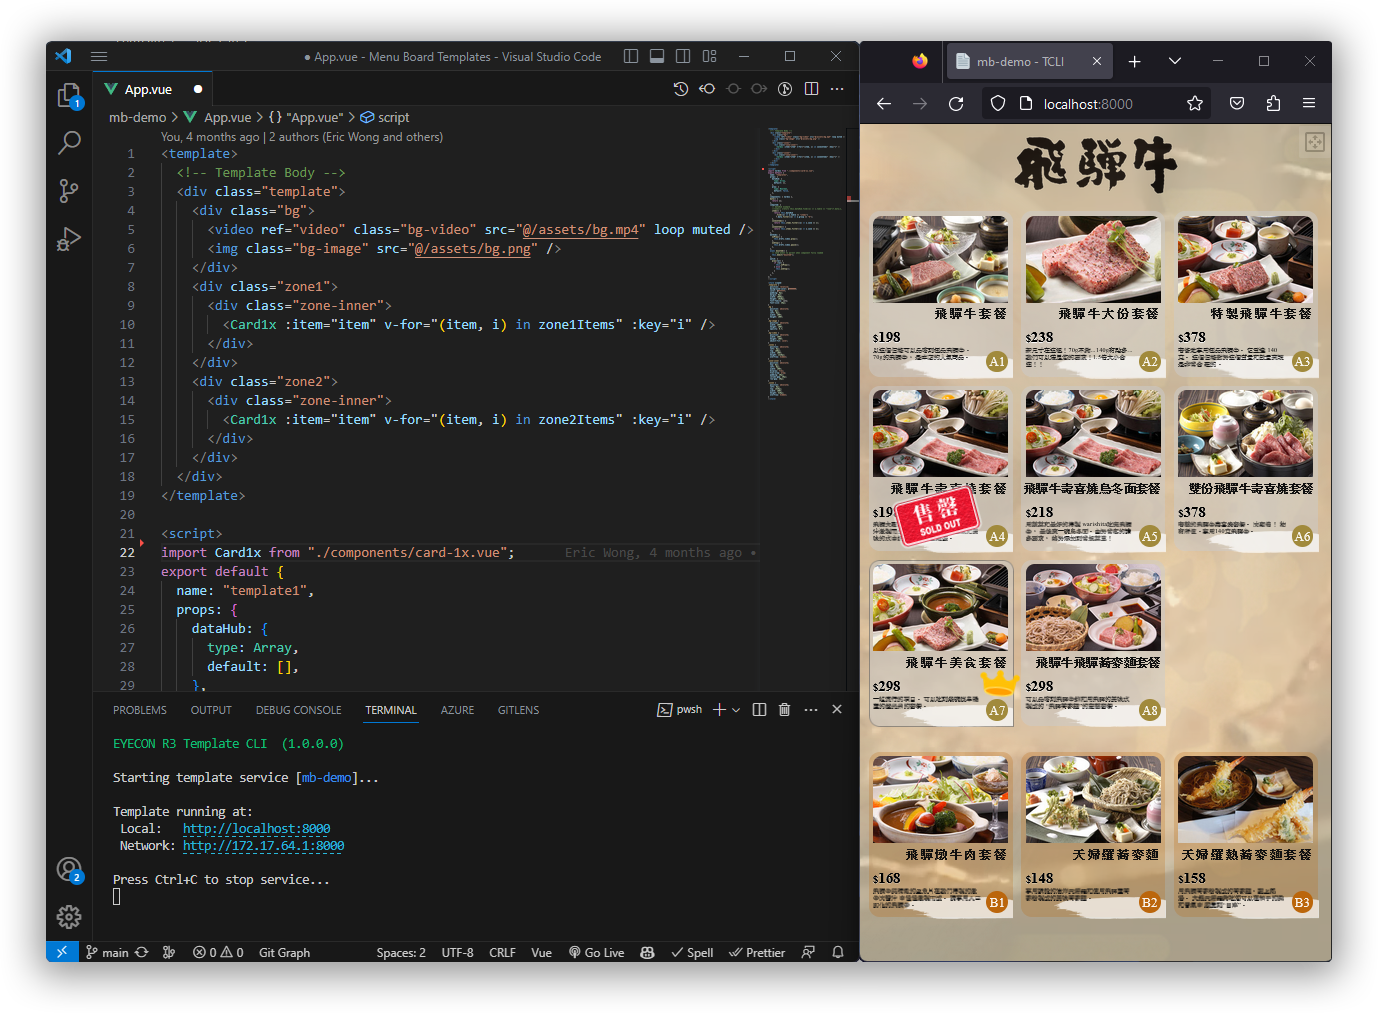Open the Run and Debug view
1378x1013 pixels.
click(69, 239)
